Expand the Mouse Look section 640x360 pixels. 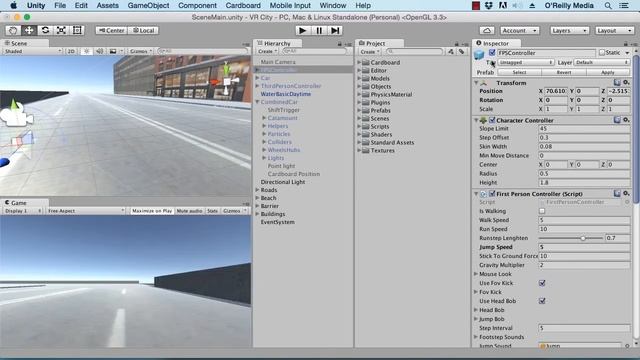(476, 274)
